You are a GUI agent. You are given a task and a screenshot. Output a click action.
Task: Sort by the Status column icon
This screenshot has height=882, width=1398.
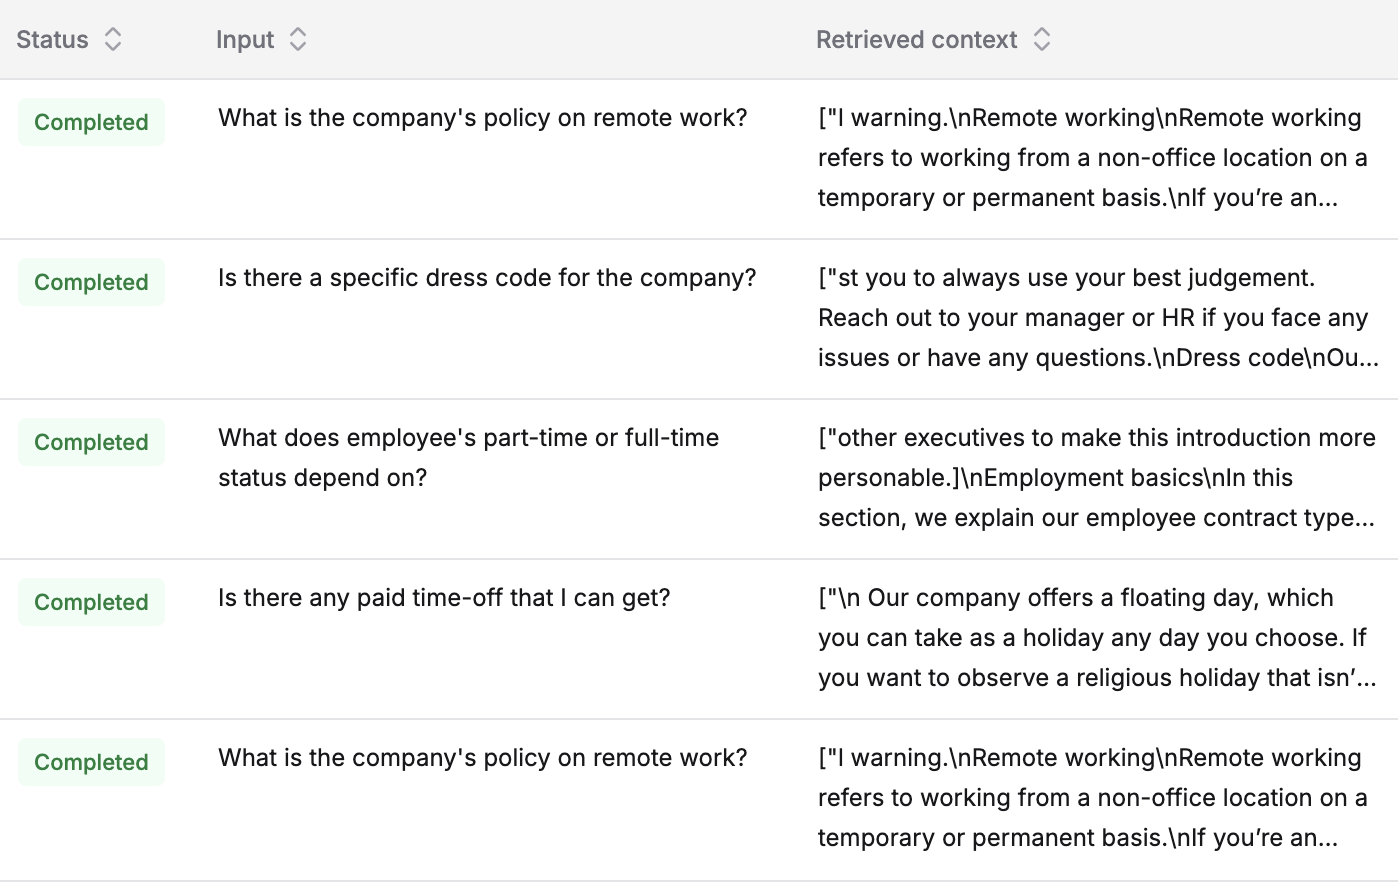(113, 40)
